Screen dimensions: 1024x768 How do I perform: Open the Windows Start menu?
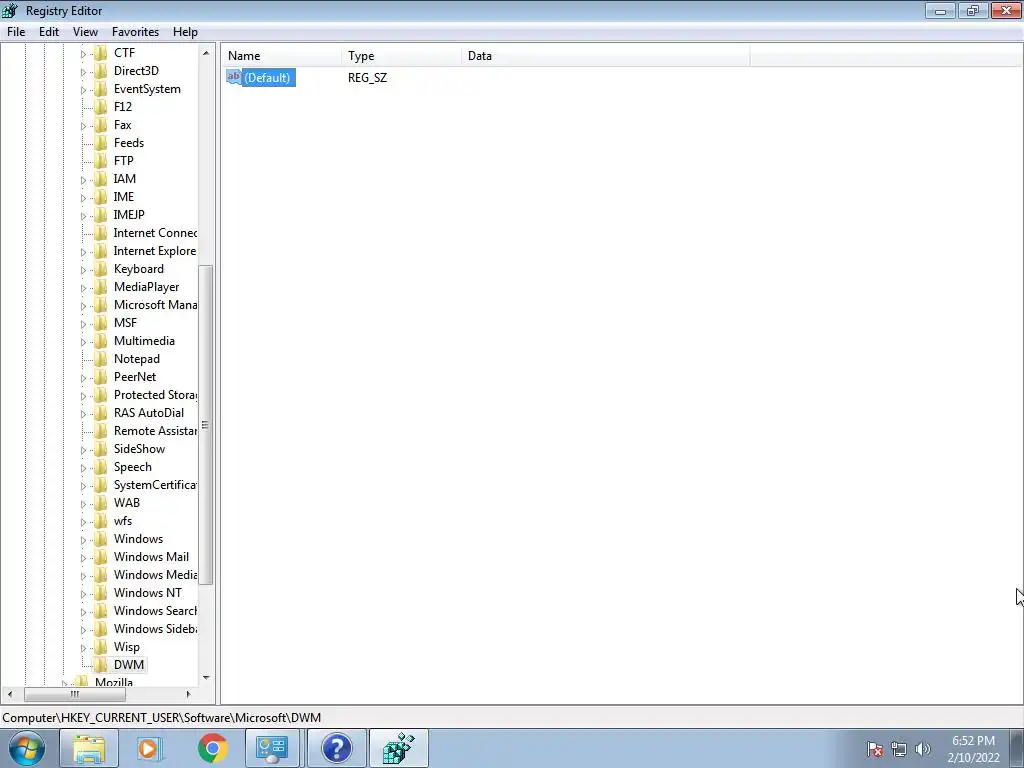27,748
